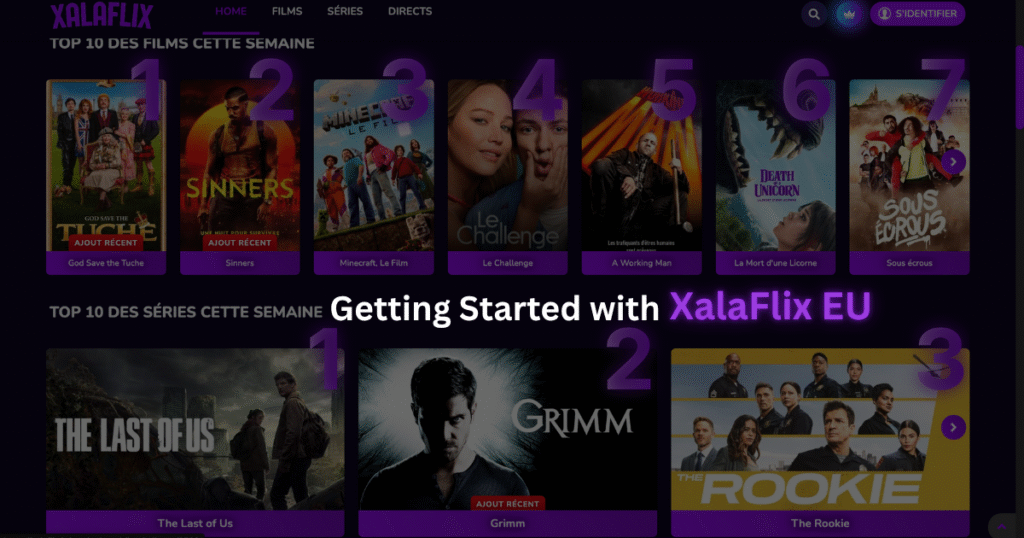Click the crown premium icon
1024x538 pixels.
[x=848, y=14]
